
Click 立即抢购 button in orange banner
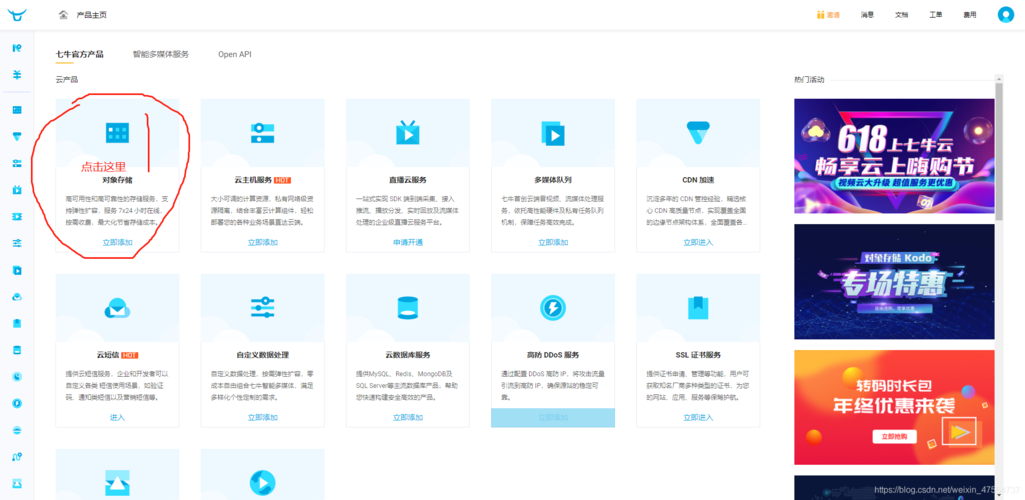tap(894, 437)
